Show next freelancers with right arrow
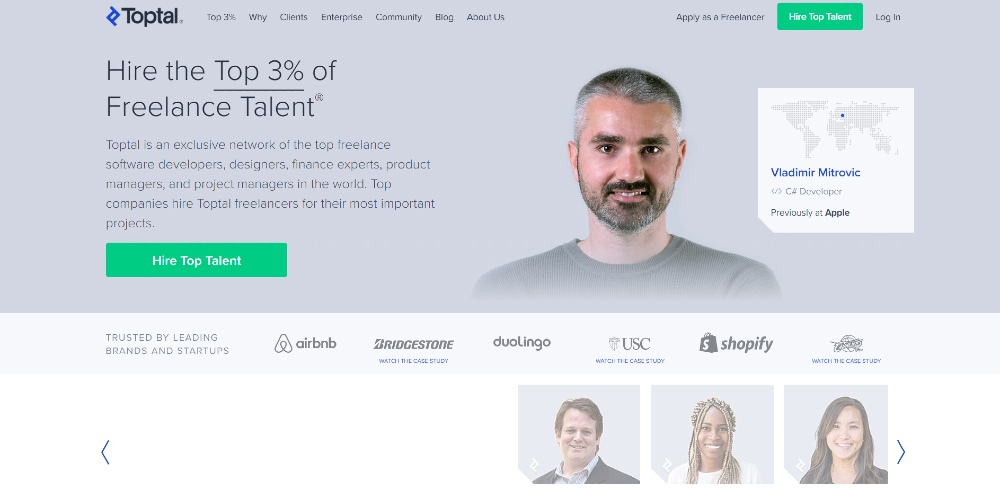 click(901, 452)
